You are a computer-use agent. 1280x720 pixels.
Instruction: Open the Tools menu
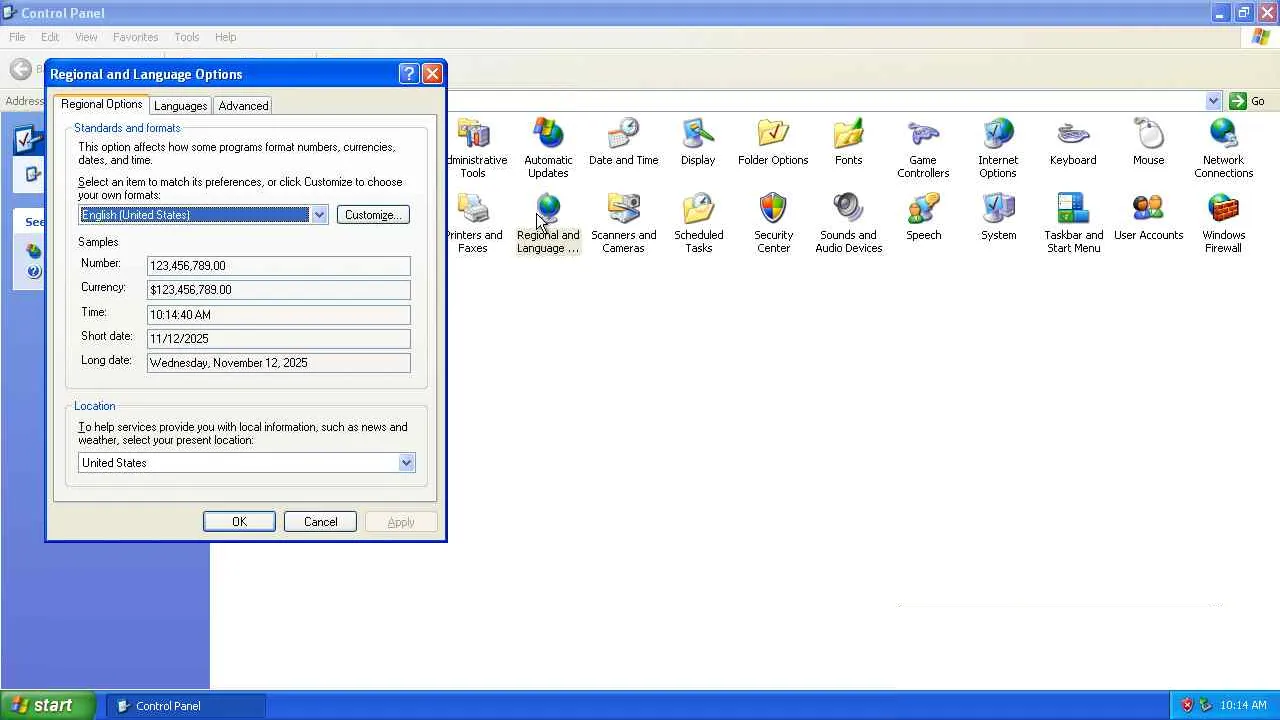[187, 37]
